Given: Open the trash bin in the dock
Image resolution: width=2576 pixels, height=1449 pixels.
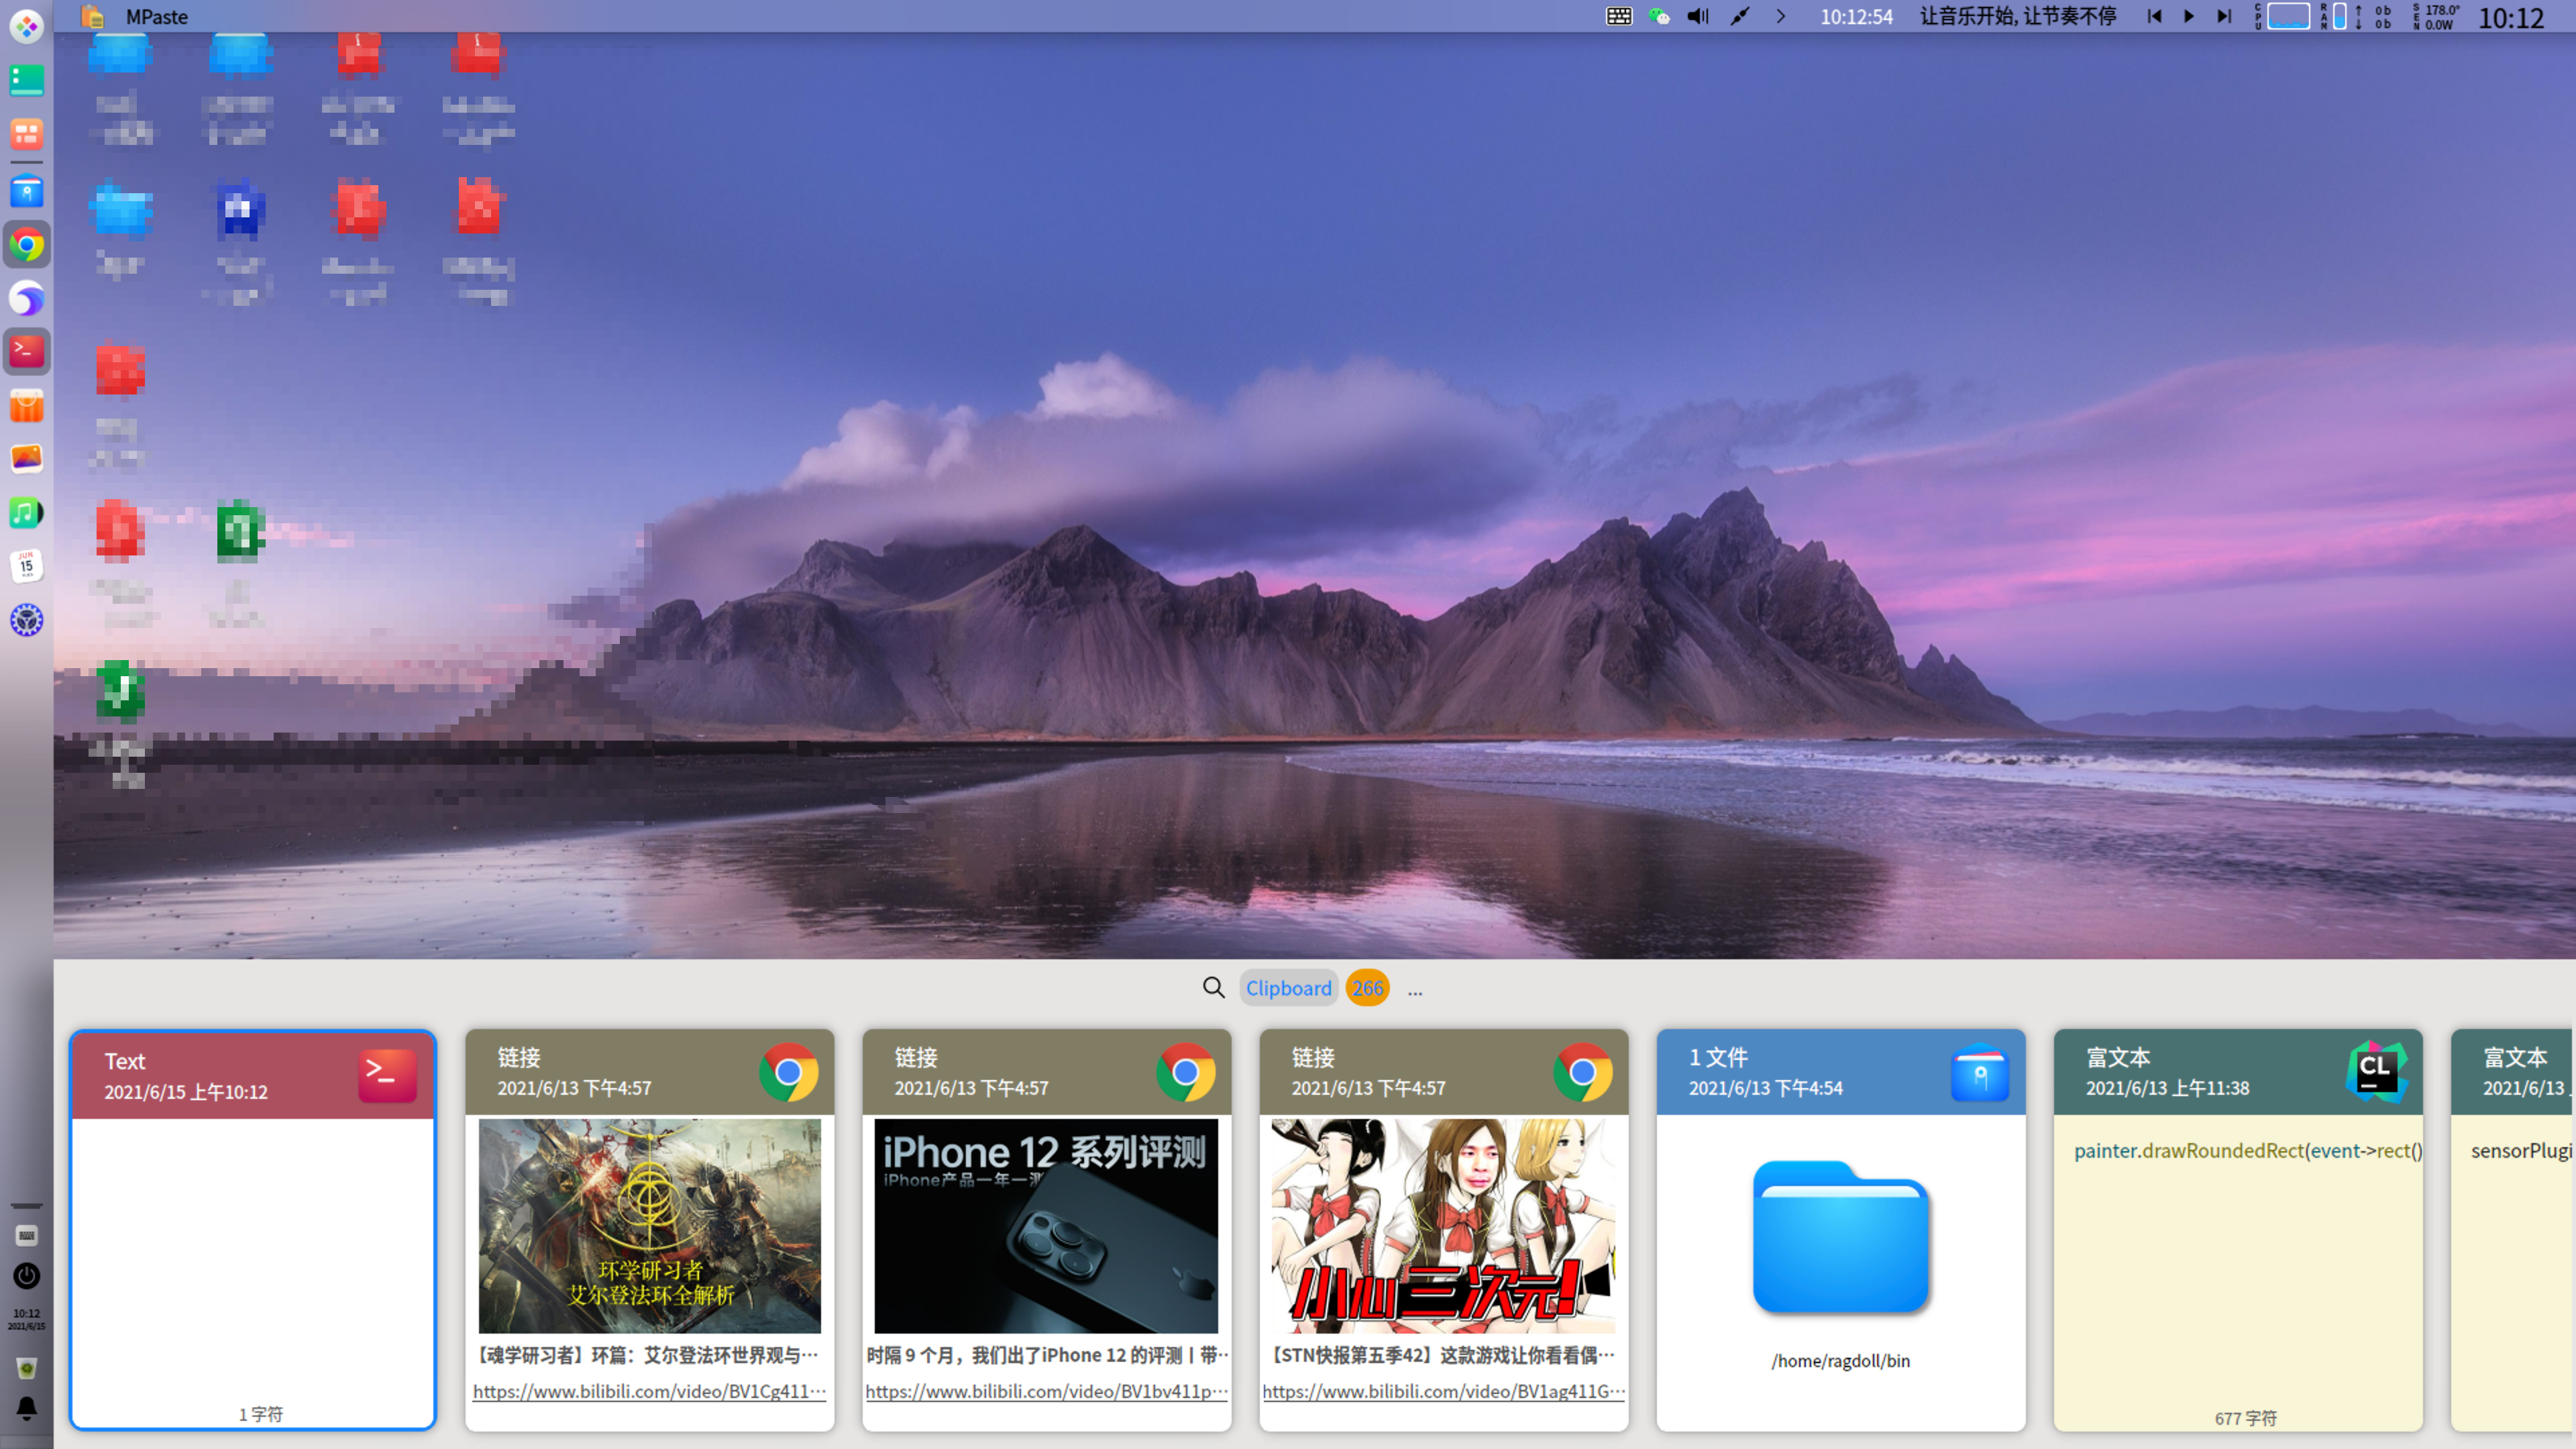Looking at the screenshot, I should click(x=27, y=1367).
